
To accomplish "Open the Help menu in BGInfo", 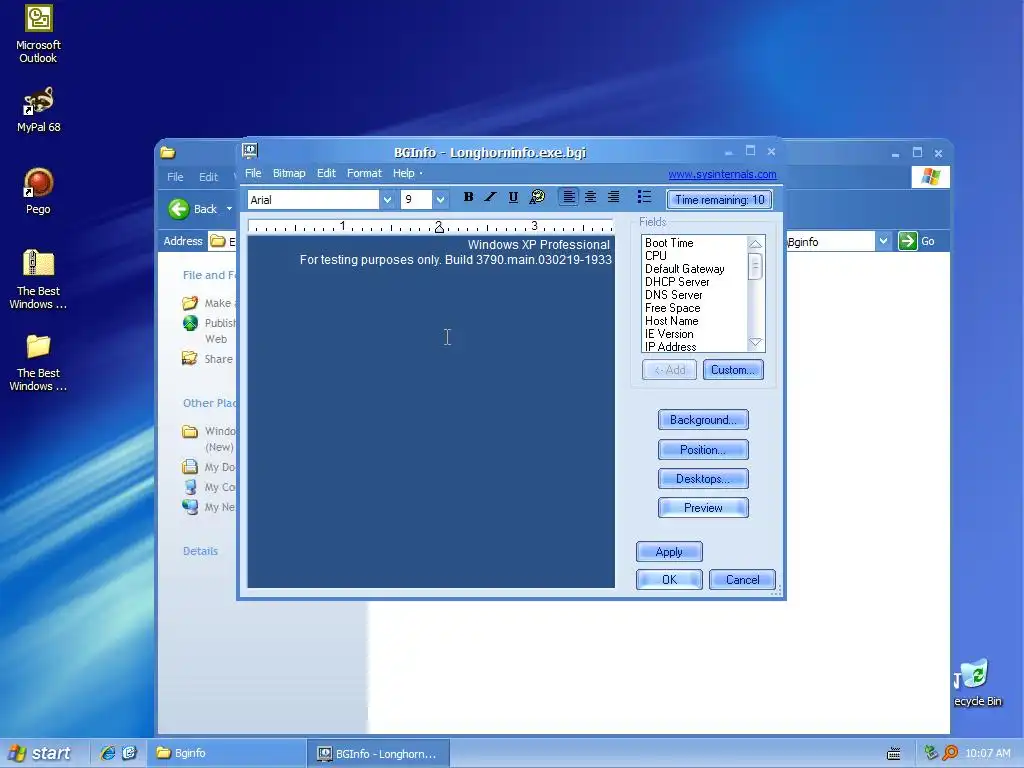I will [404, 173].
